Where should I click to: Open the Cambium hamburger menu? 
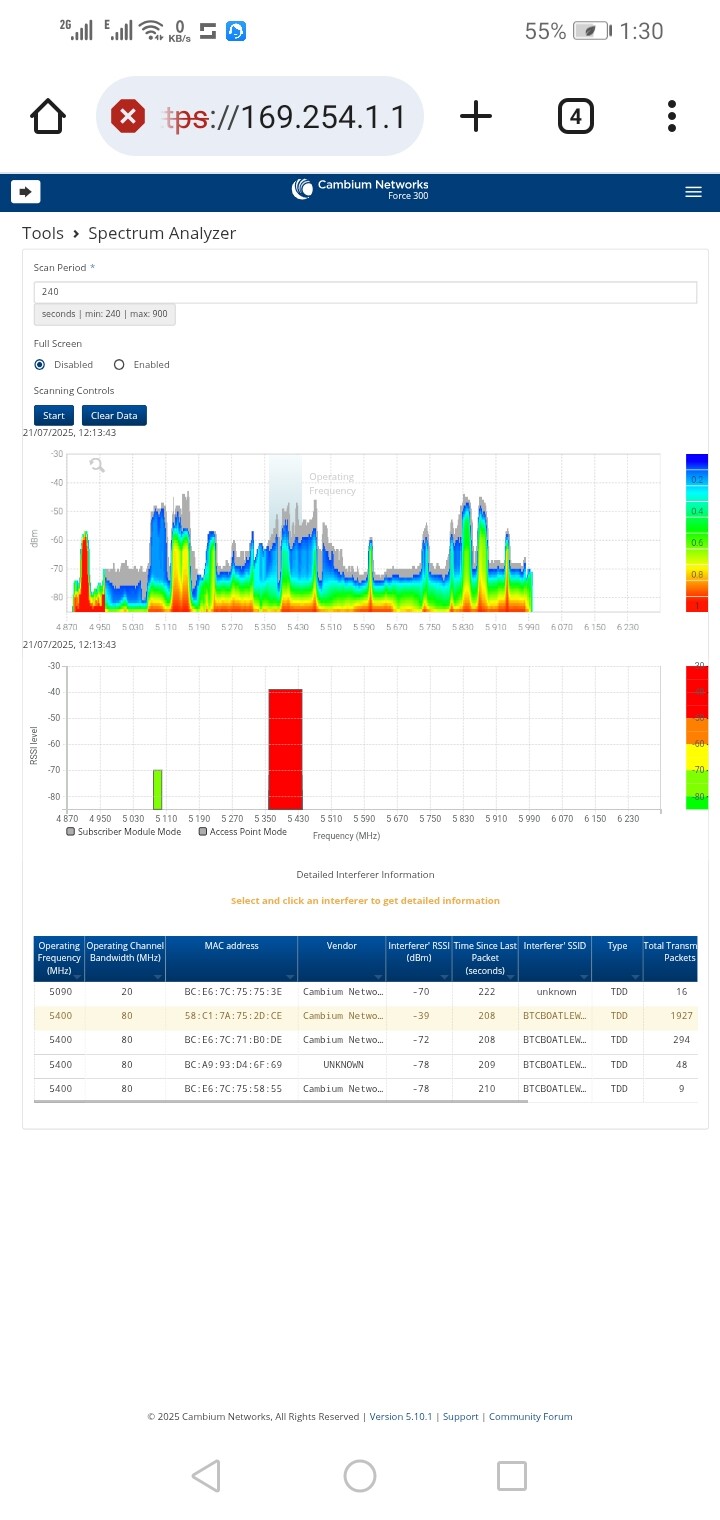pos(693,192)
